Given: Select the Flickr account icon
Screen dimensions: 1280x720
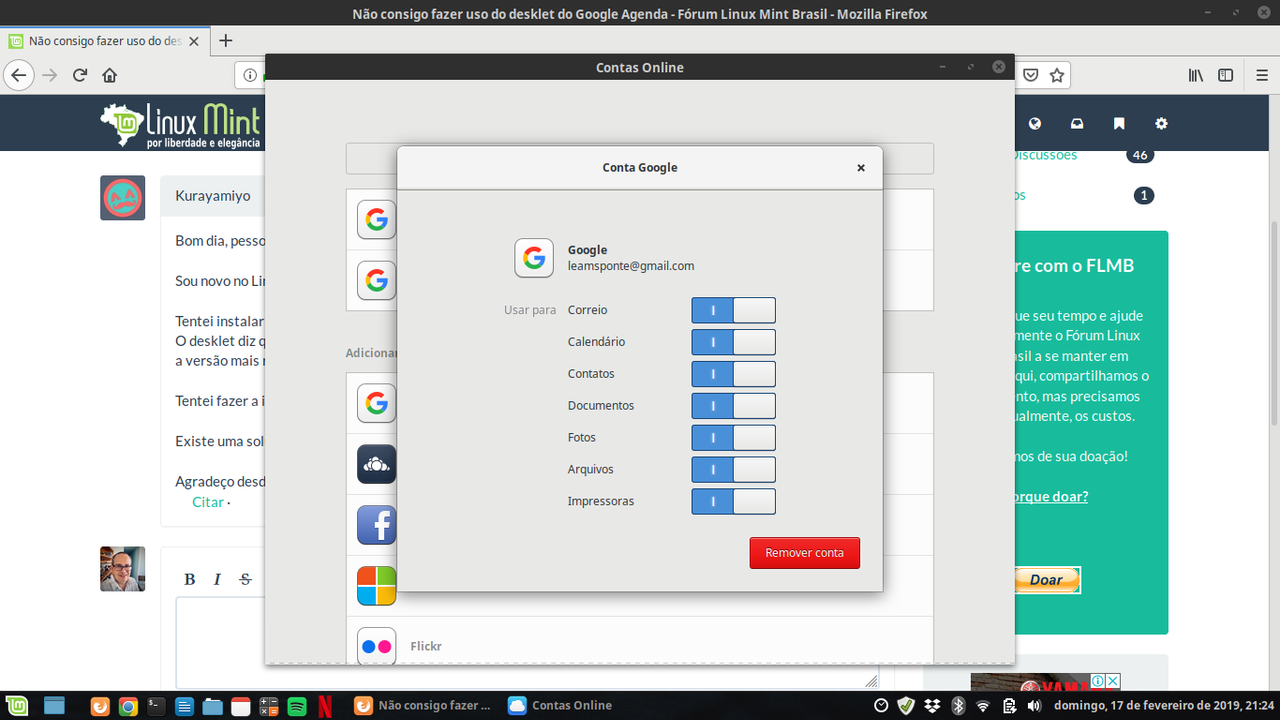Looking at the screenshot, I should [x=377, y=646].
